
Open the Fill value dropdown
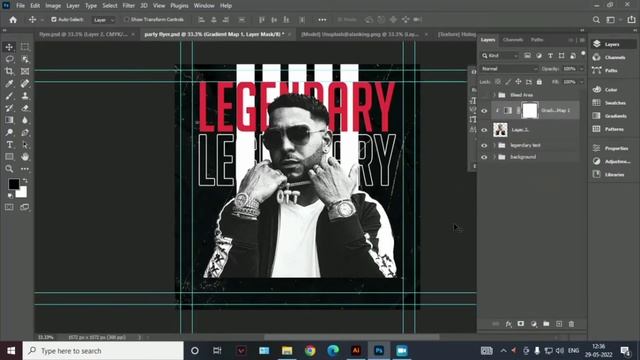tap(582, 82)
